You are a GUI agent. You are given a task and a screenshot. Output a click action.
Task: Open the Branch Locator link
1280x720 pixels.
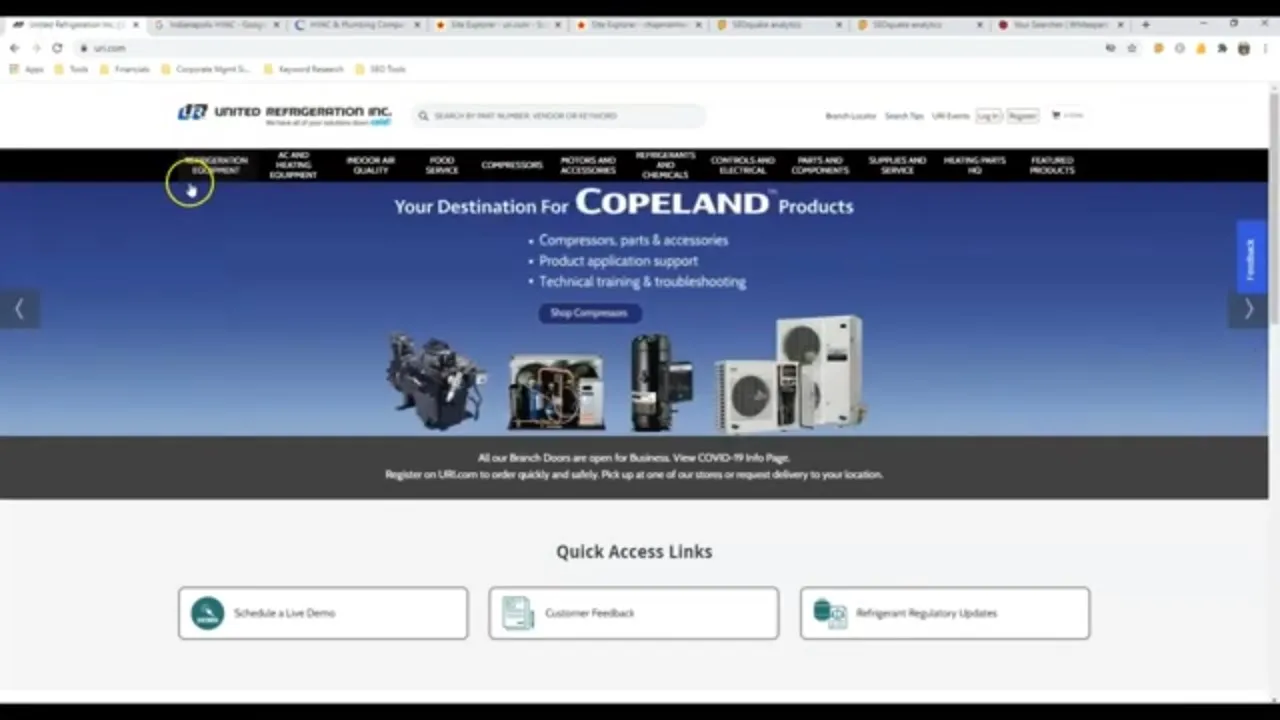click(850, 116)
